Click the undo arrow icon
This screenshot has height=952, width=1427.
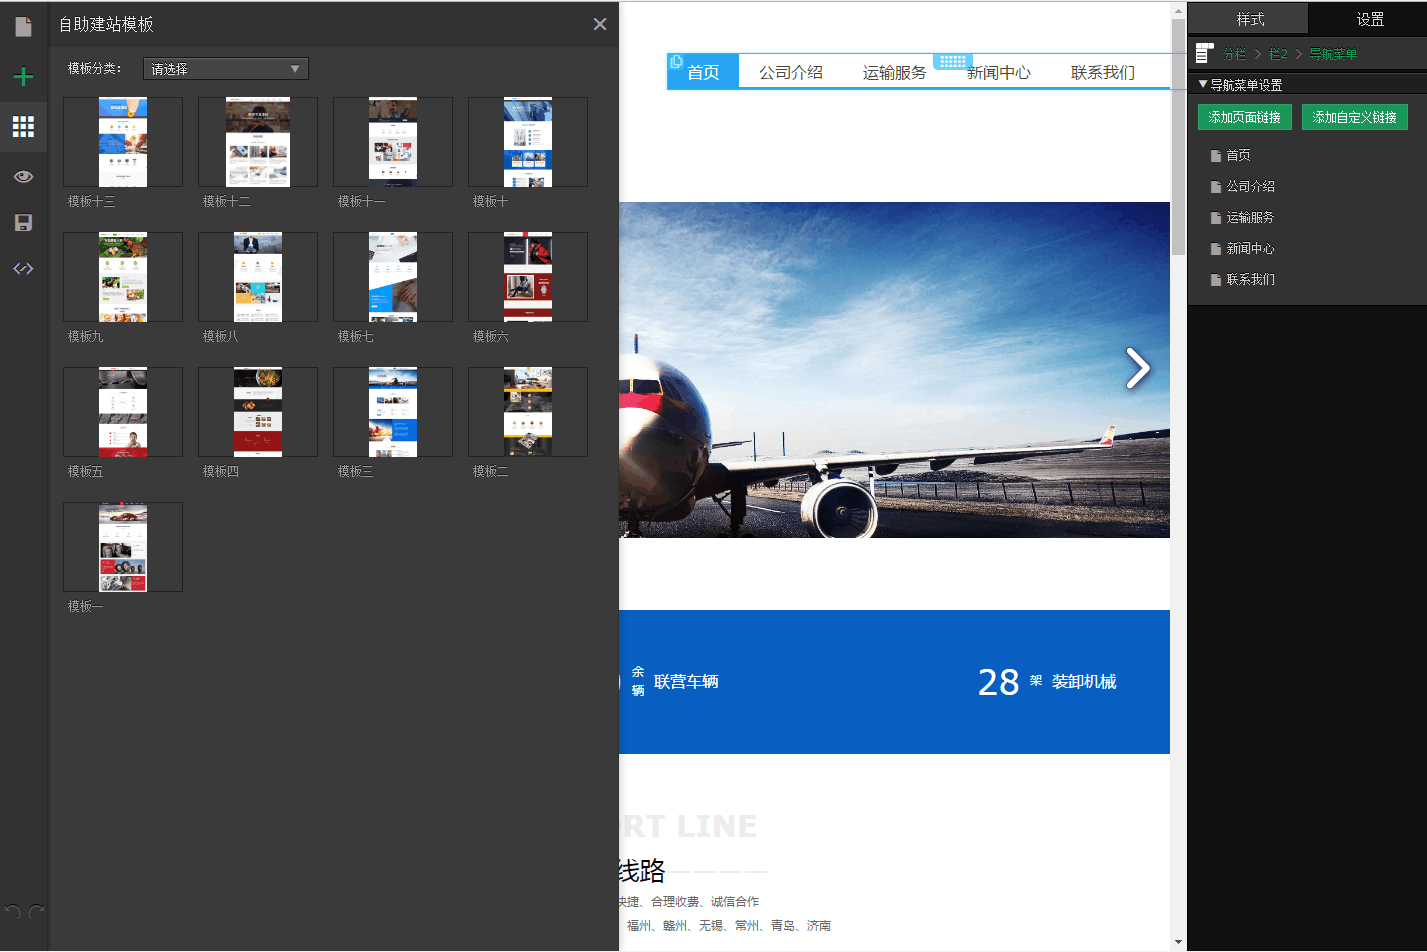[x=12, y=911]
